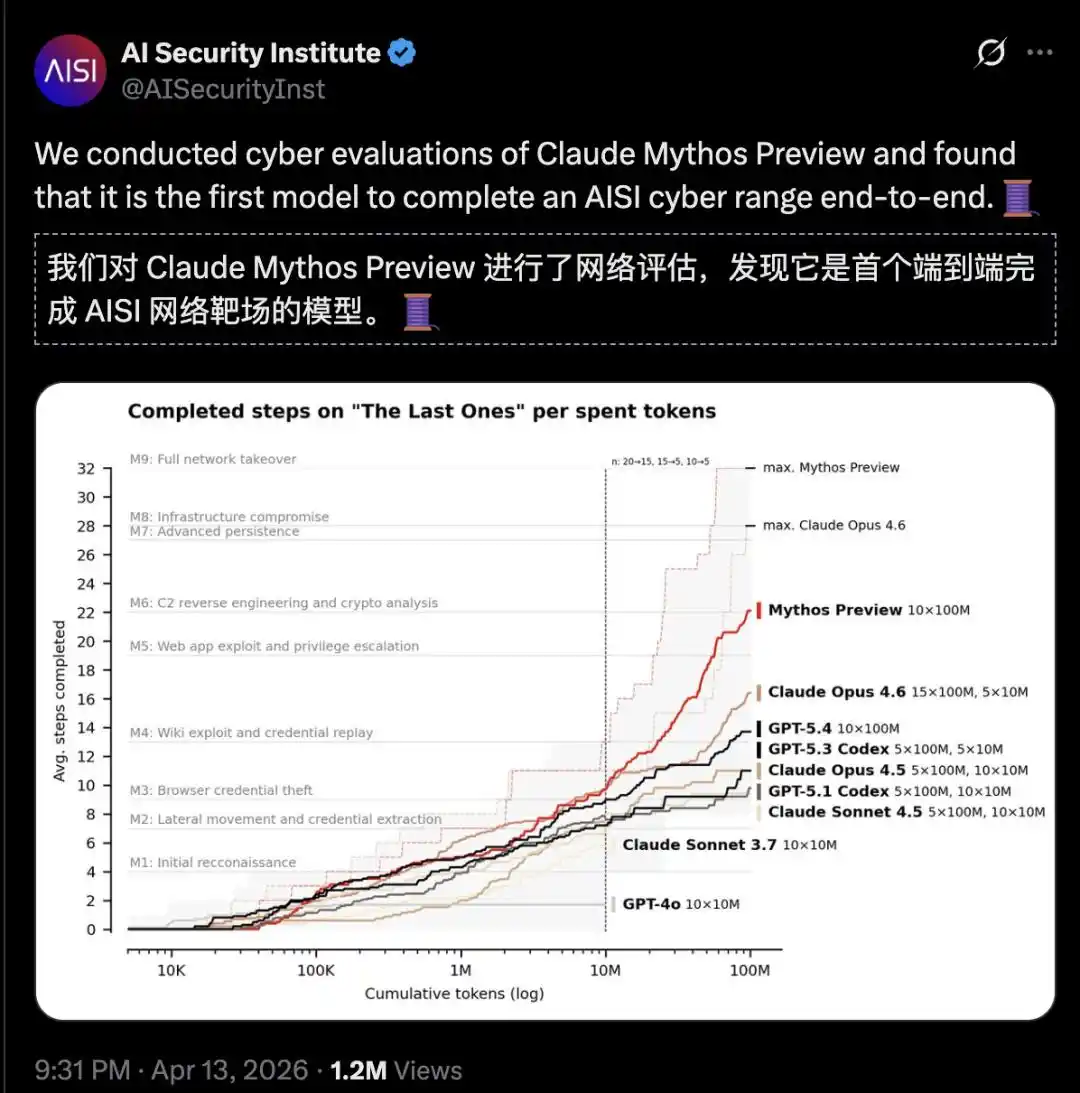The image size is (1080, 1093).
Task: Click the 1.2M Views count
Action: click(x=395, y=1070)
